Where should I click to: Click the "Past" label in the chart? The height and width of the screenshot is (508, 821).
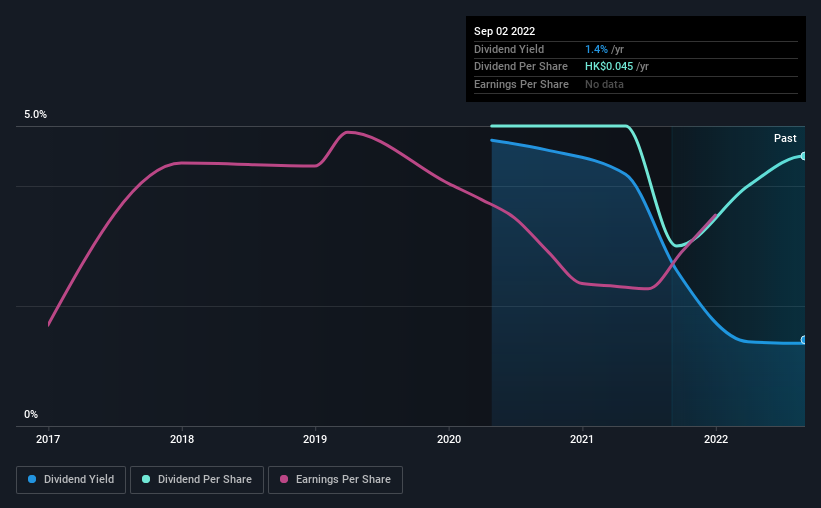click(x=785, y=139)
